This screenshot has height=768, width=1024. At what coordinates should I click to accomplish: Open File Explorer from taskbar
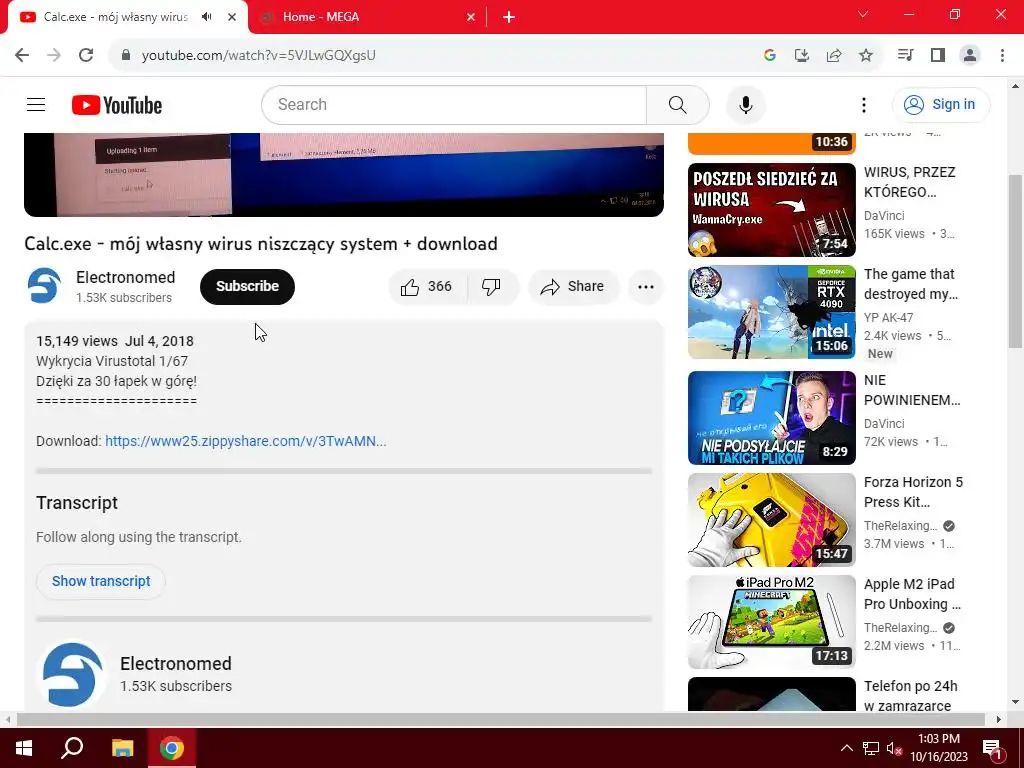point(122,748)
